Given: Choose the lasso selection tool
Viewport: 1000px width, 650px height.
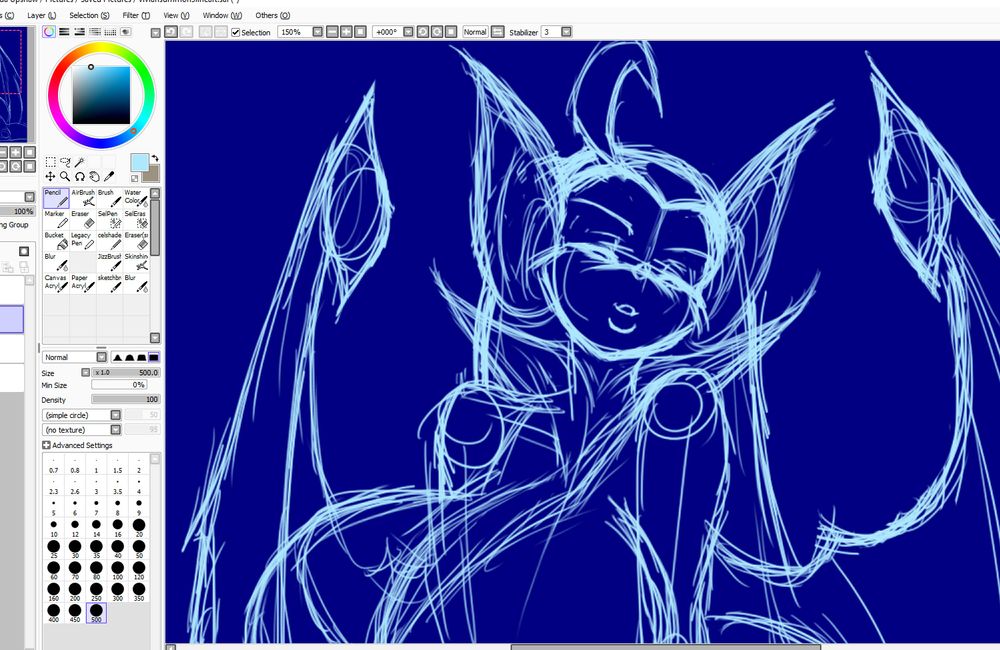Looking at the screenshot, I should click(65, 162).
